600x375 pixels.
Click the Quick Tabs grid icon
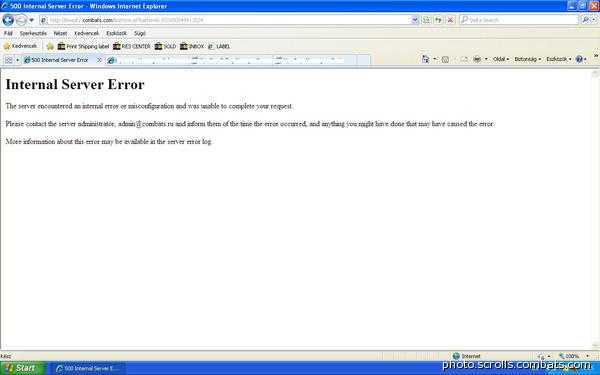click(x=8, y=60)
